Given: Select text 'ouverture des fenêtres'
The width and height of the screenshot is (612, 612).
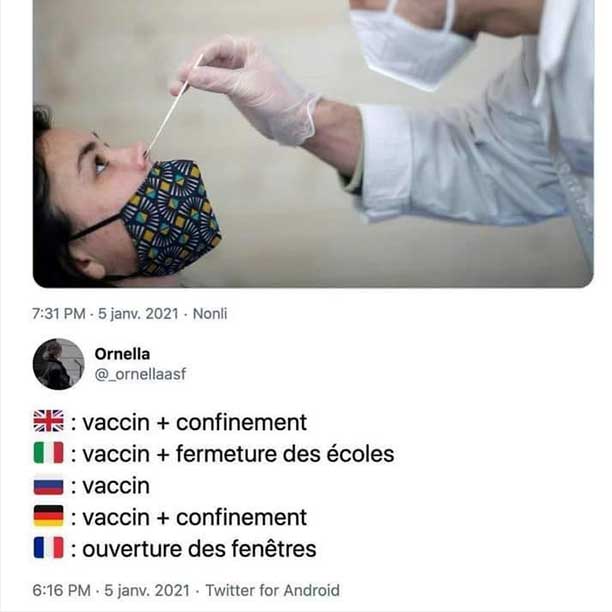Looking at the screenshot, I should pos(199,548).
